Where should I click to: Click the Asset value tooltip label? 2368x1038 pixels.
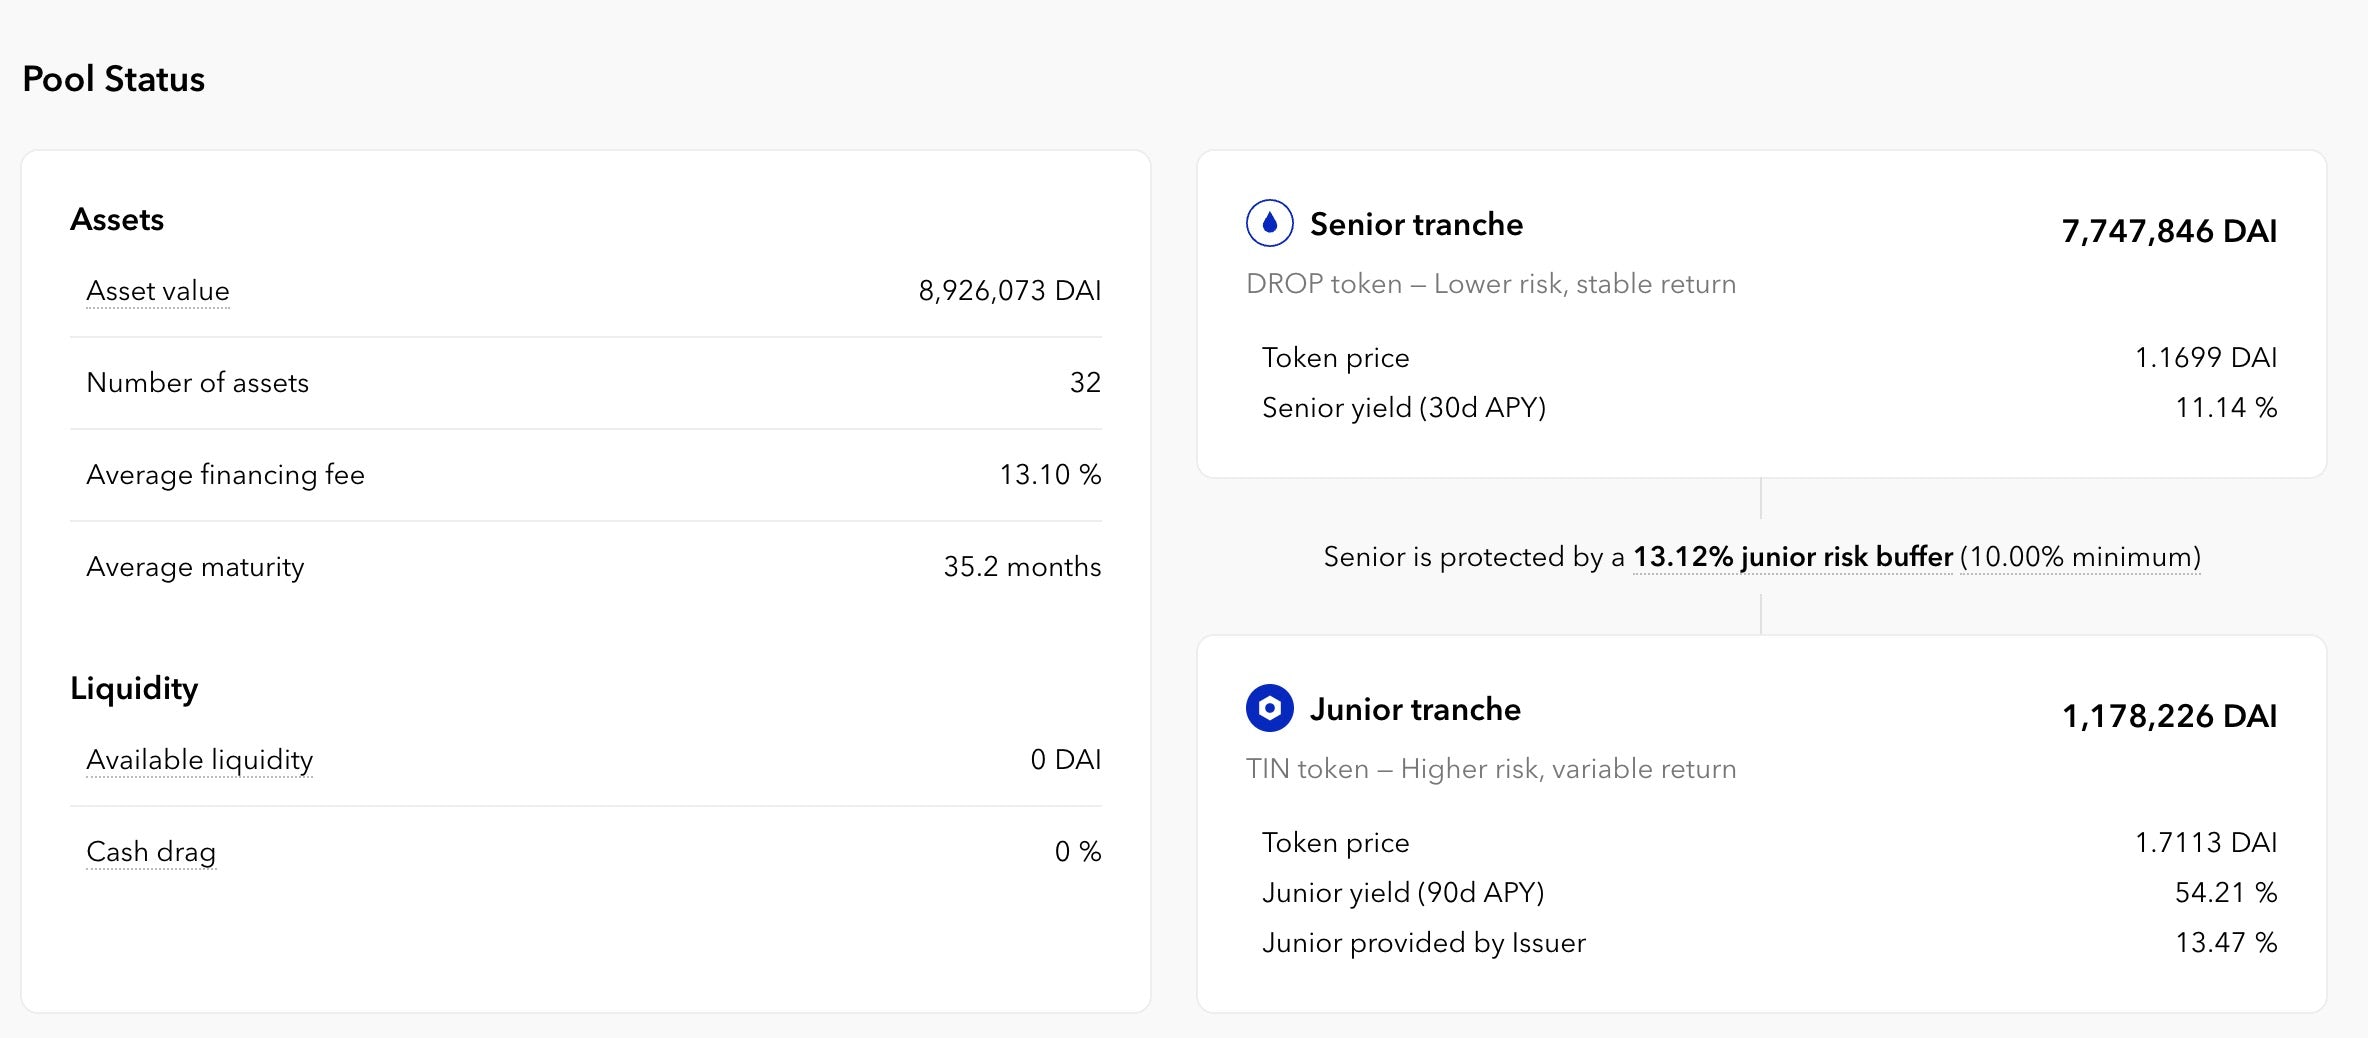point(158,291)
